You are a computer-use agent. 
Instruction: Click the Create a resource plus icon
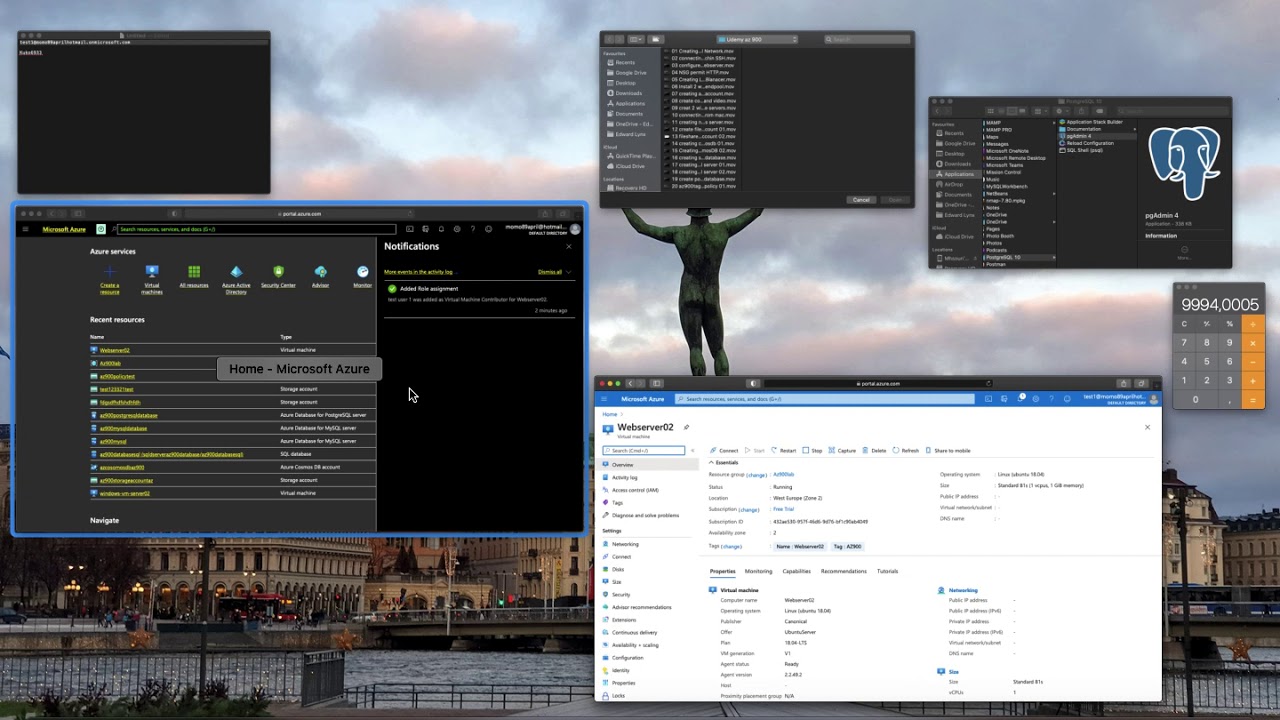110,272
